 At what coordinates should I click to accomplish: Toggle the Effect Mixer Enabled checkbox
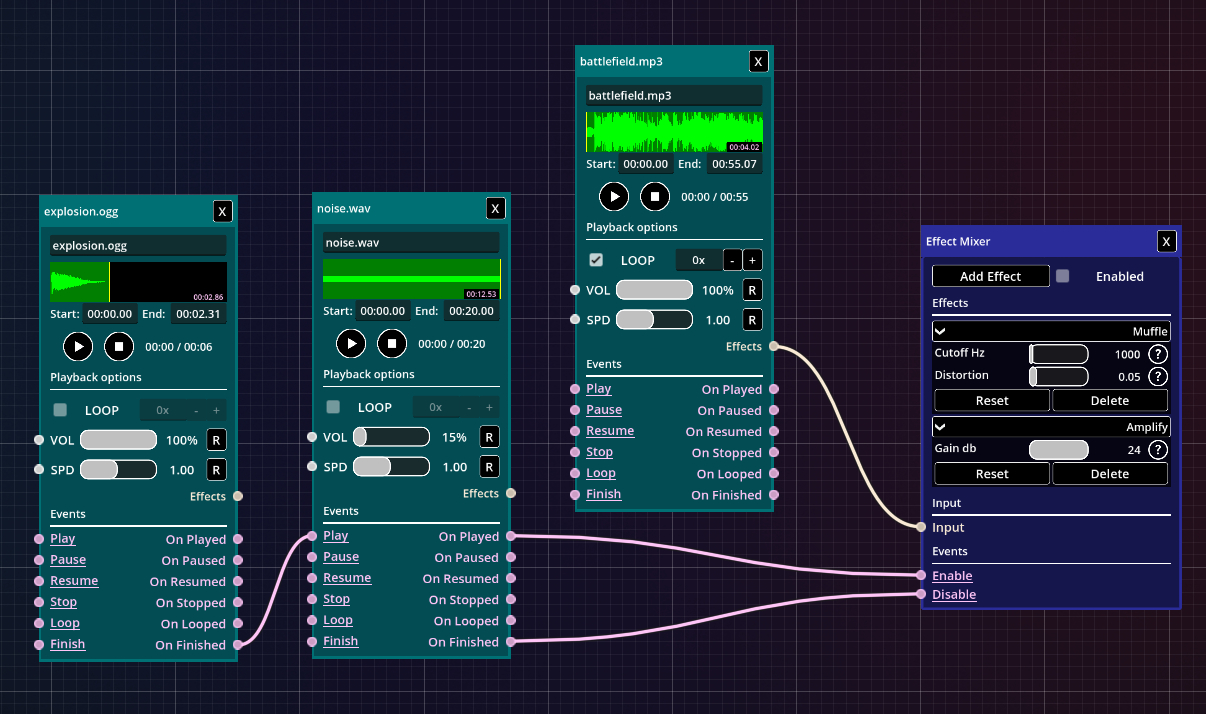[x=1063, y=276]
